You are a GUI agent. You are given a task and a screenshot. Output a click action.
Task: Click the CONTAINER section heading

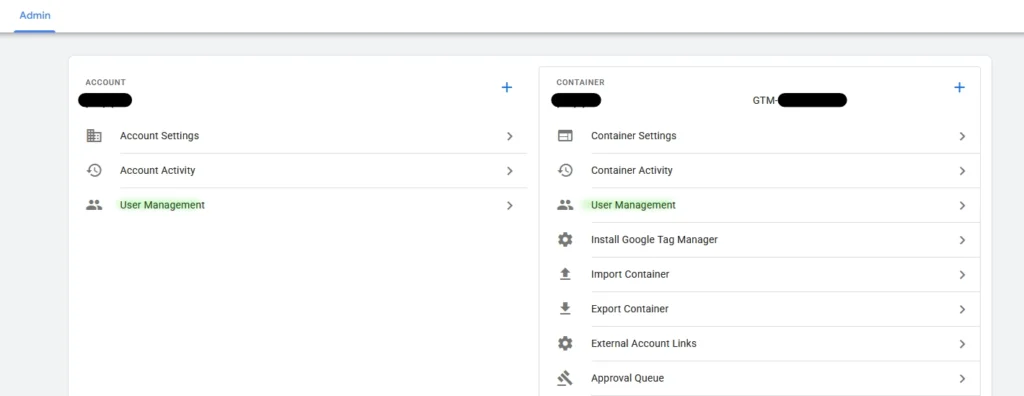[x=581, y=82]
